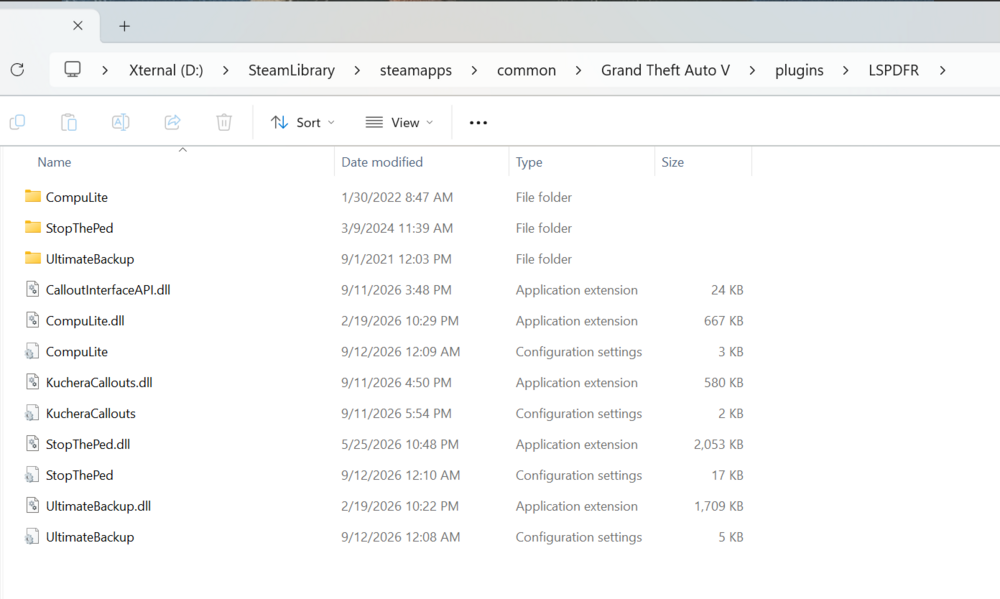The height and width of the screenshot is (599, 1000).
Task: Select the KucheraCallouts.dll file icon
Action: 33,381
